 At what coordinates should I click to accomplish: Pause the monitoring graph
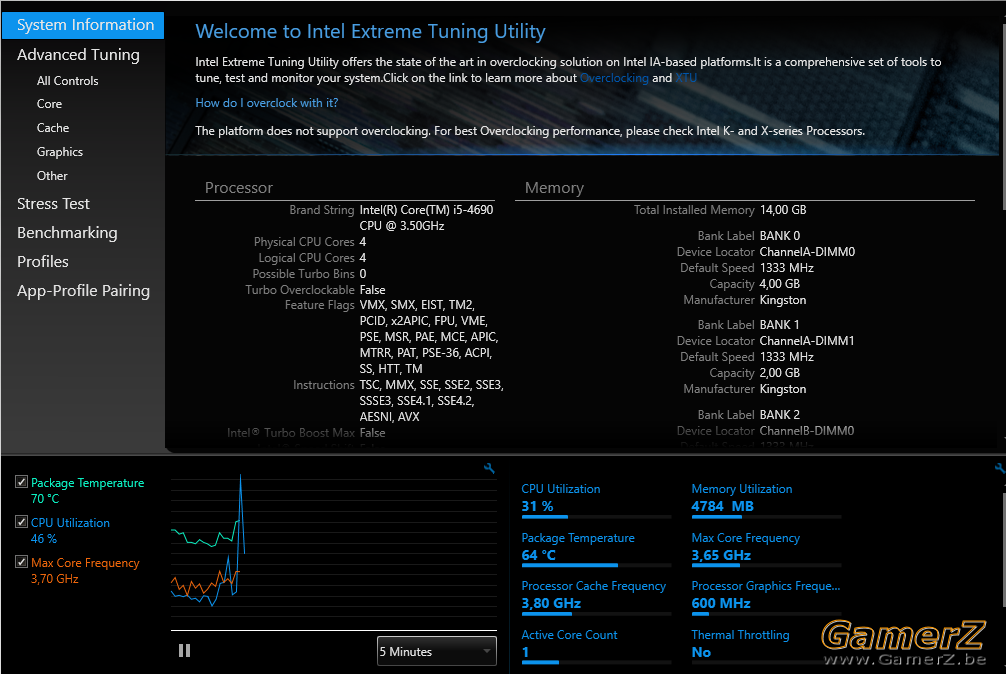coord(184,651)
